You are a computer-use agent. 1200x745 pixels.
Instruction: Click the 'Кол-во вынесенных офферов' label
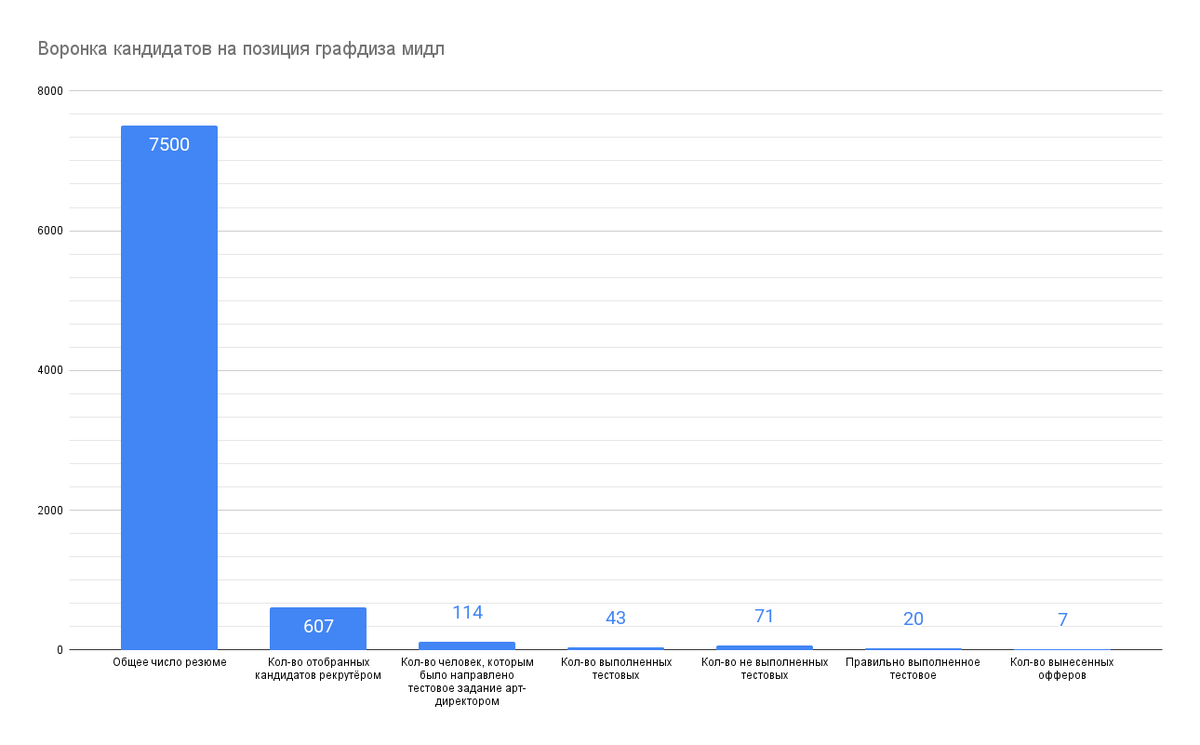[1063, 668]
